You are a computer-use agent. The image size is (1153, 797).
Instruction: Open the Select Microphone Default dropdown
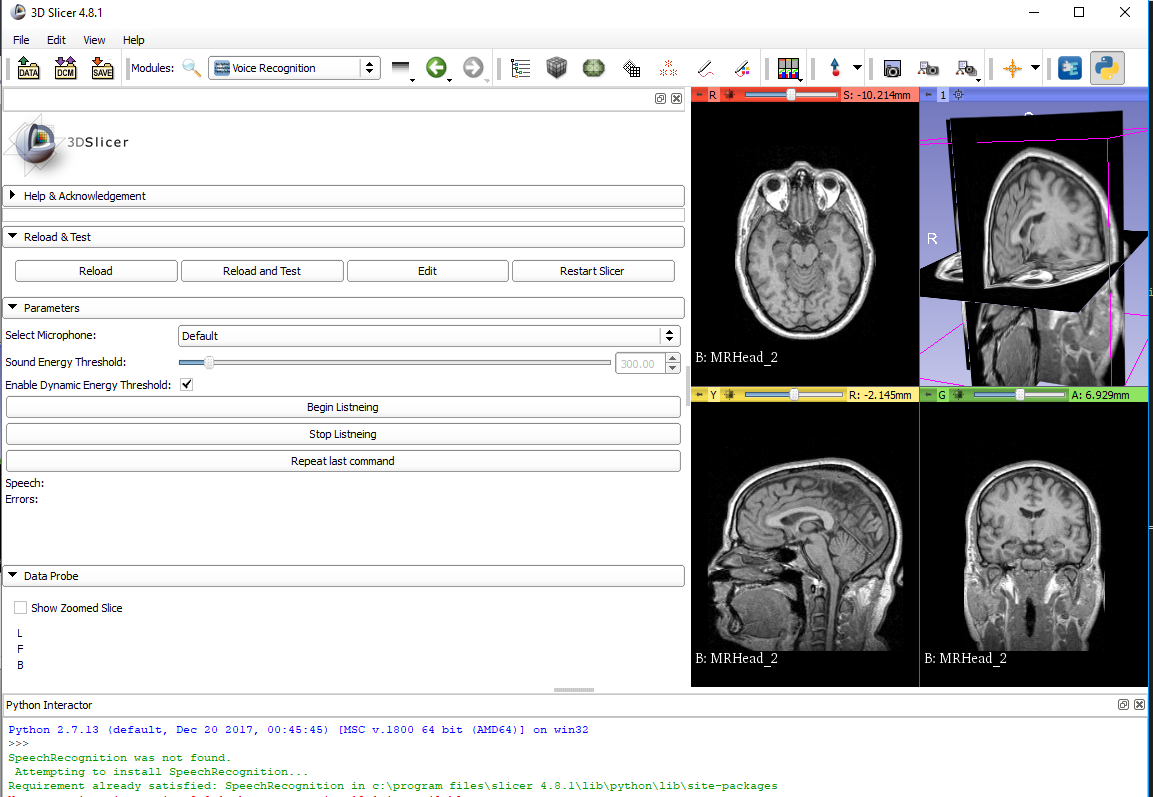click(429, 336)
